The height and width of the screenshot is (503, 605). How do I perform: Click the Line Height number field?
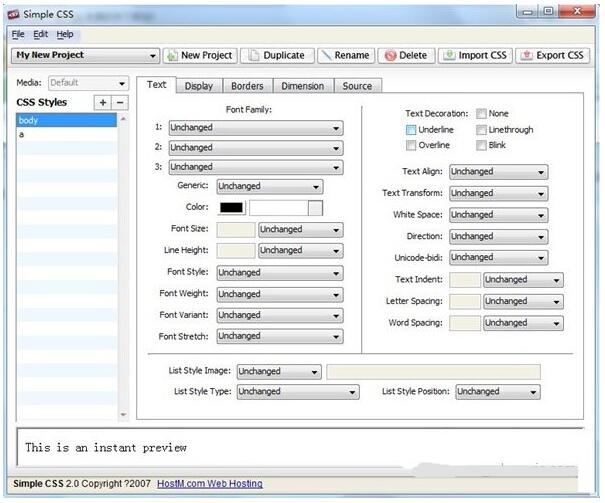[x=236, y=250]
